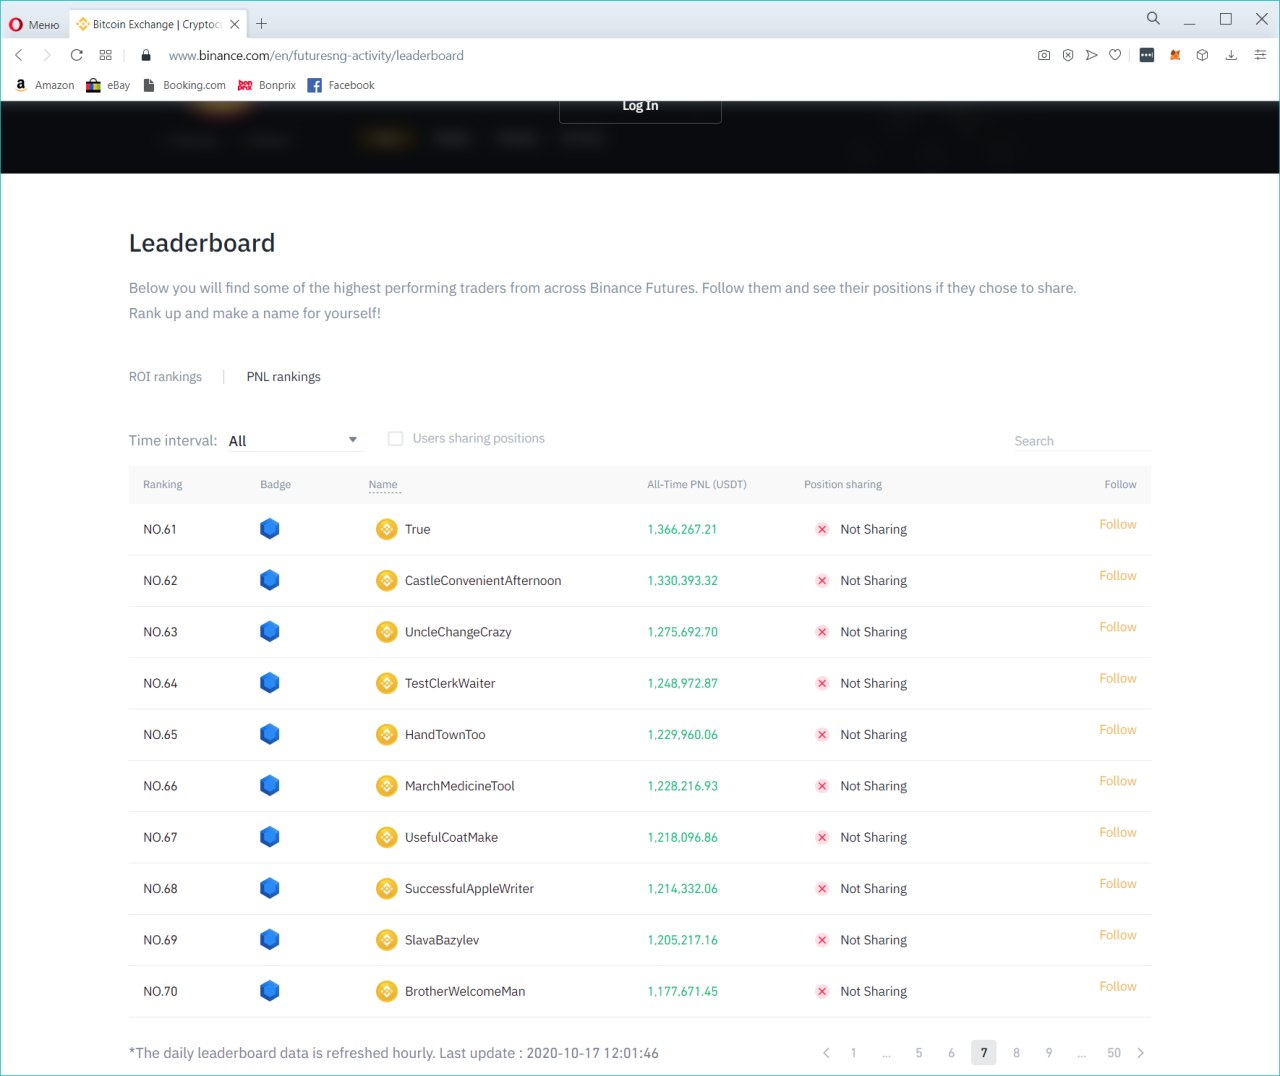Screen dimensions: 1280x1076
Task: Open the Opera flow send icon
Action: pyautogui.click(x=1091, y=55)
